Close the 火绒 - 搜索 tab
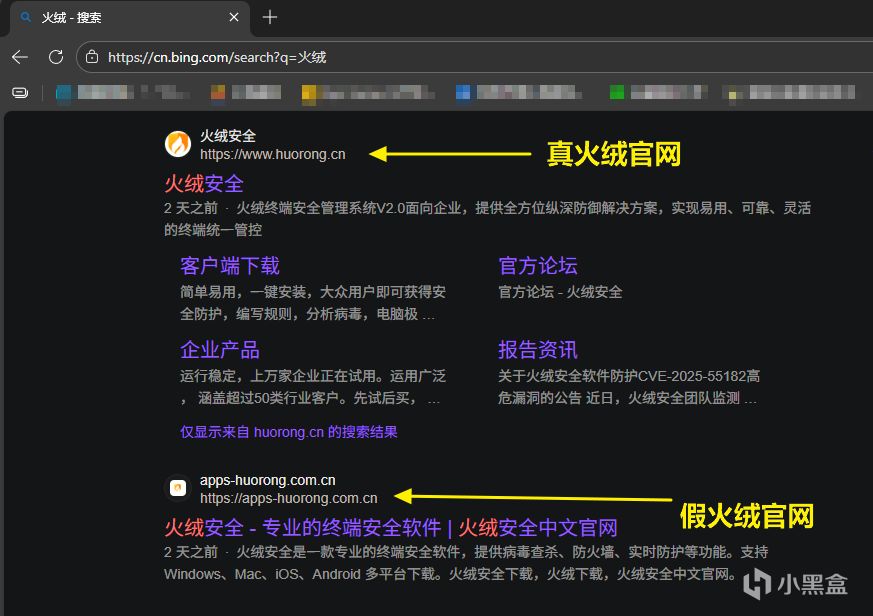This screenshot has width=873, height=616. click(234, 17)
